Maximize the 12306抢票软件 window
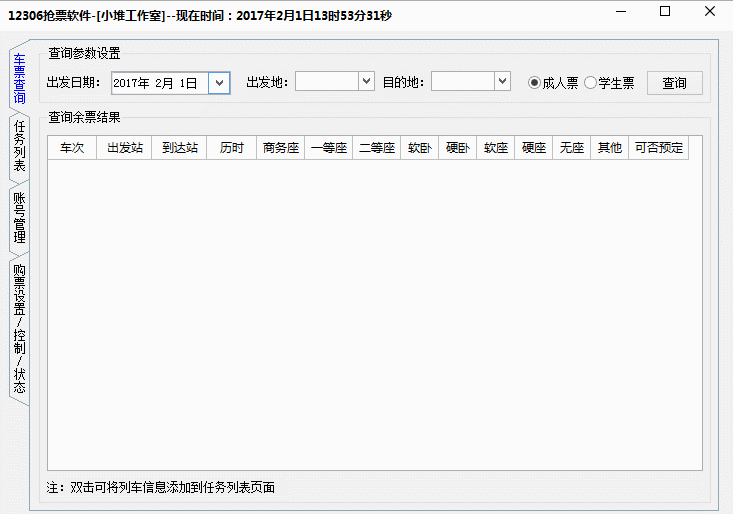Viewport: 733px width, 514px height. point(665,12)
